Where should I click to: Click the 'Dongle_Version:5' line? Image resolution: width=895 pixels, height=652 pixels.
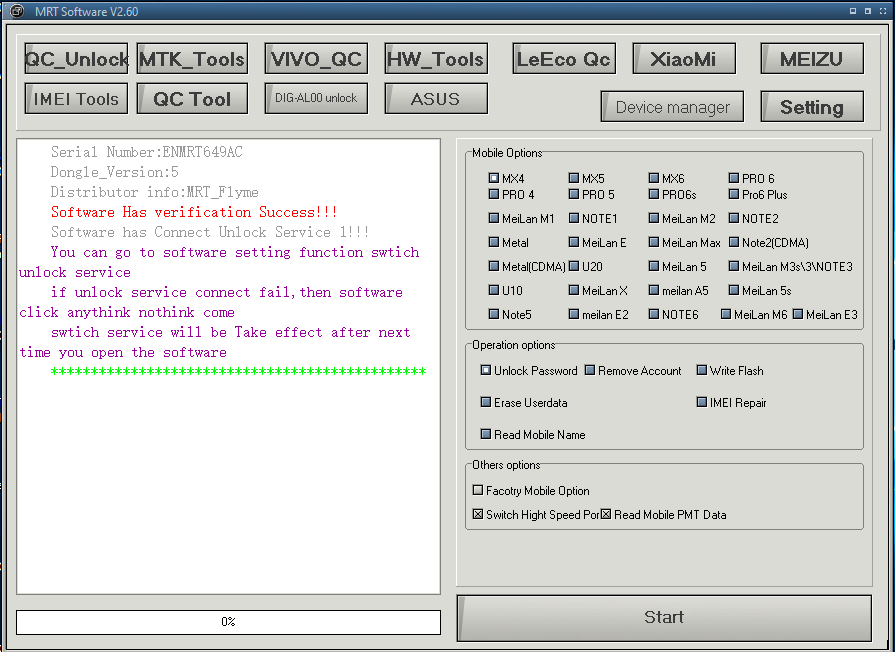(115, 172)
